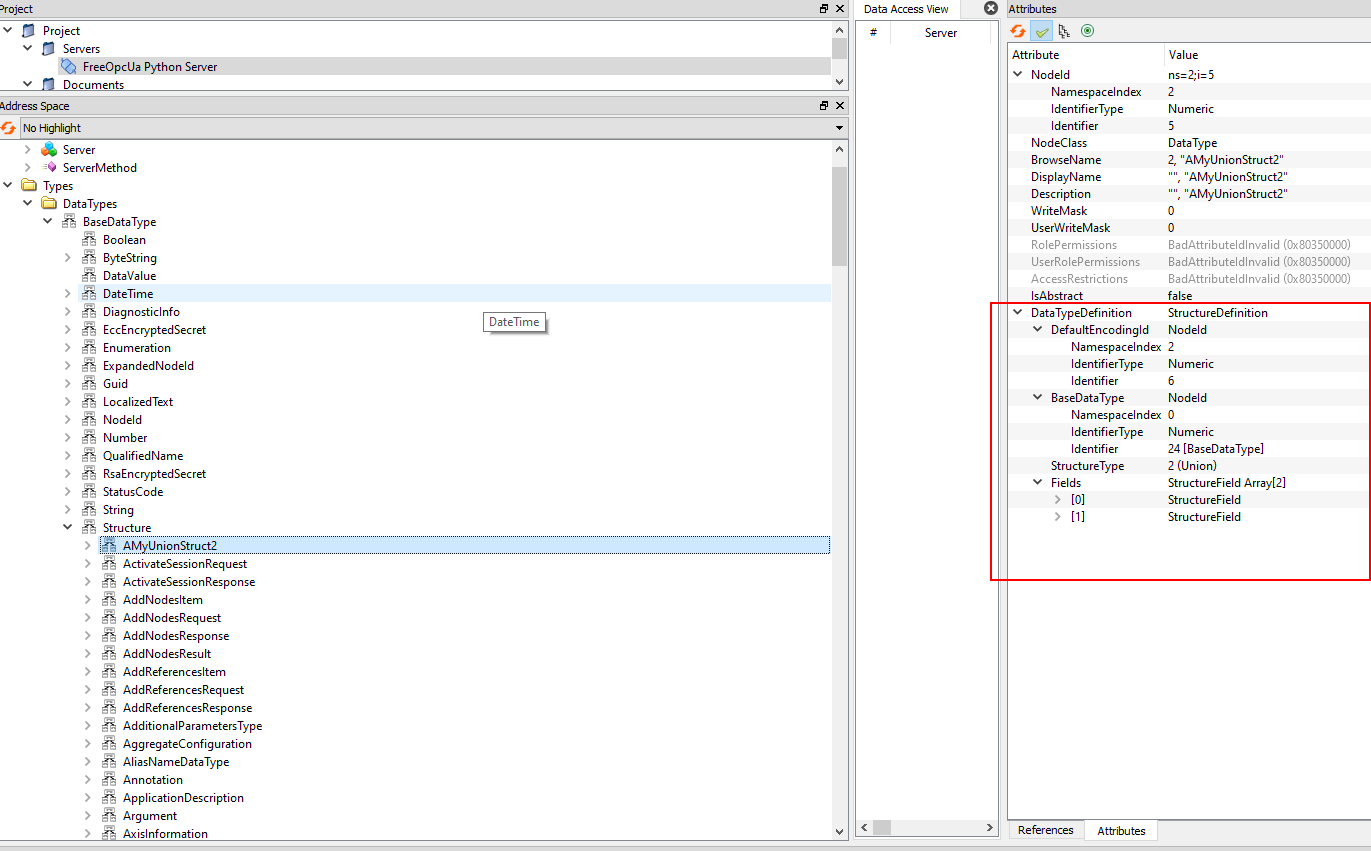
Task: Click the DataValue datatype icon
Action: (89, 276)
